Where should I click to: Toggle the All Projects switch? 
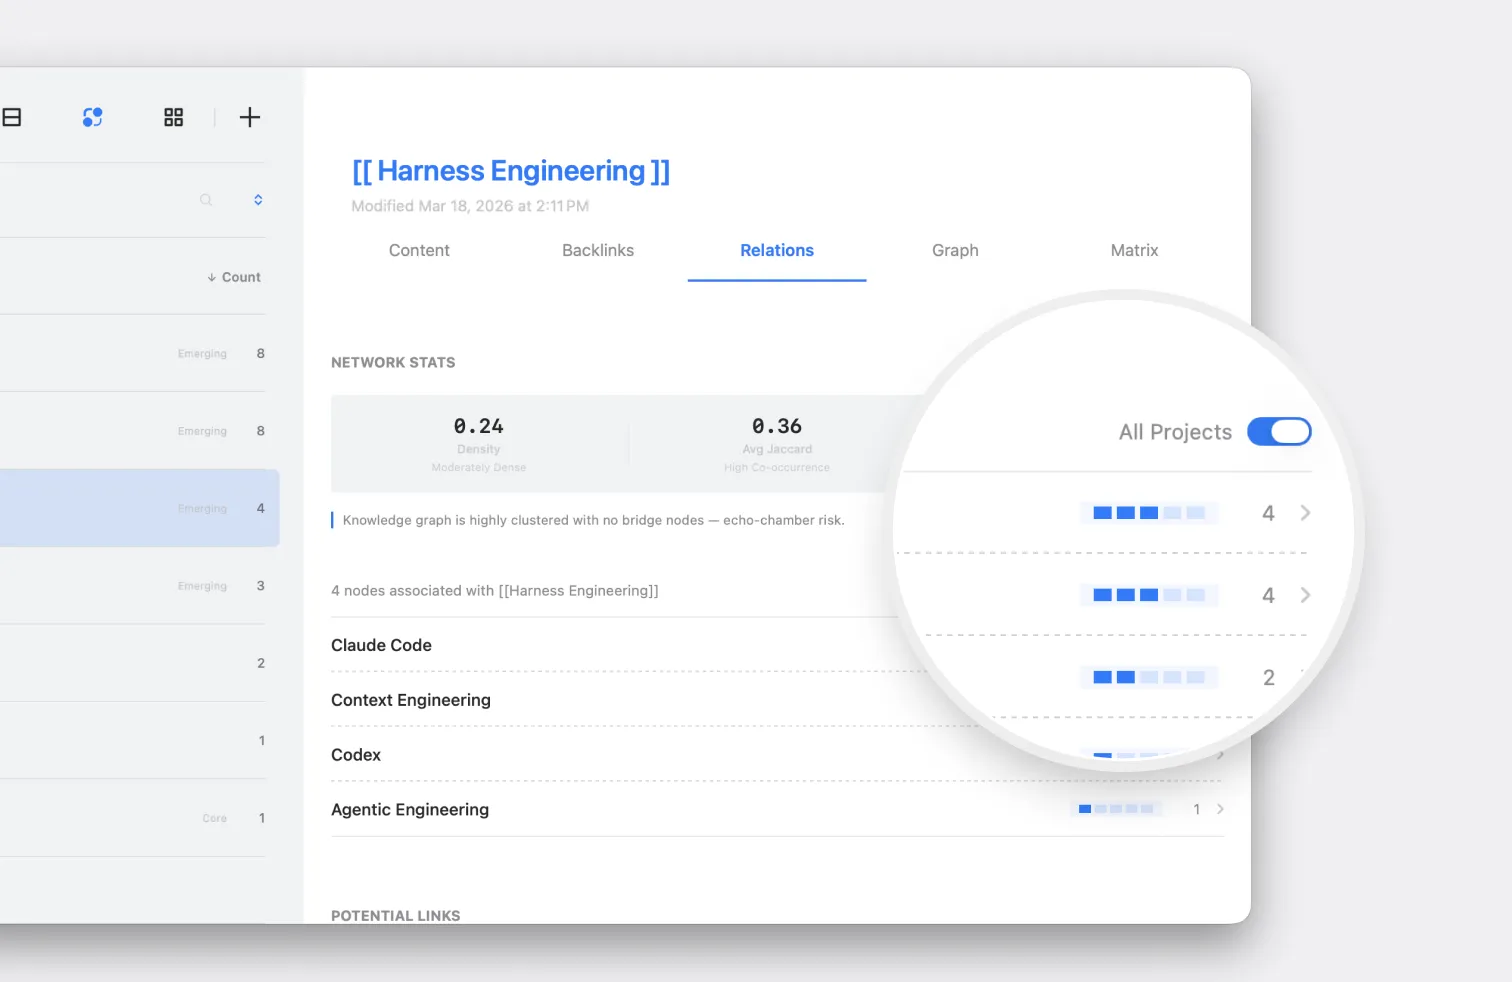pyautogui.click(x=1279, y=432)
